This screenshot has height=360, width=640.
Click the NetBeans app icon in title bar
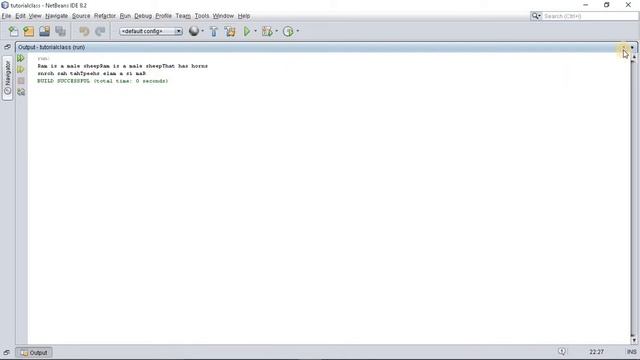pyautogui.click(x=5, y=5)
